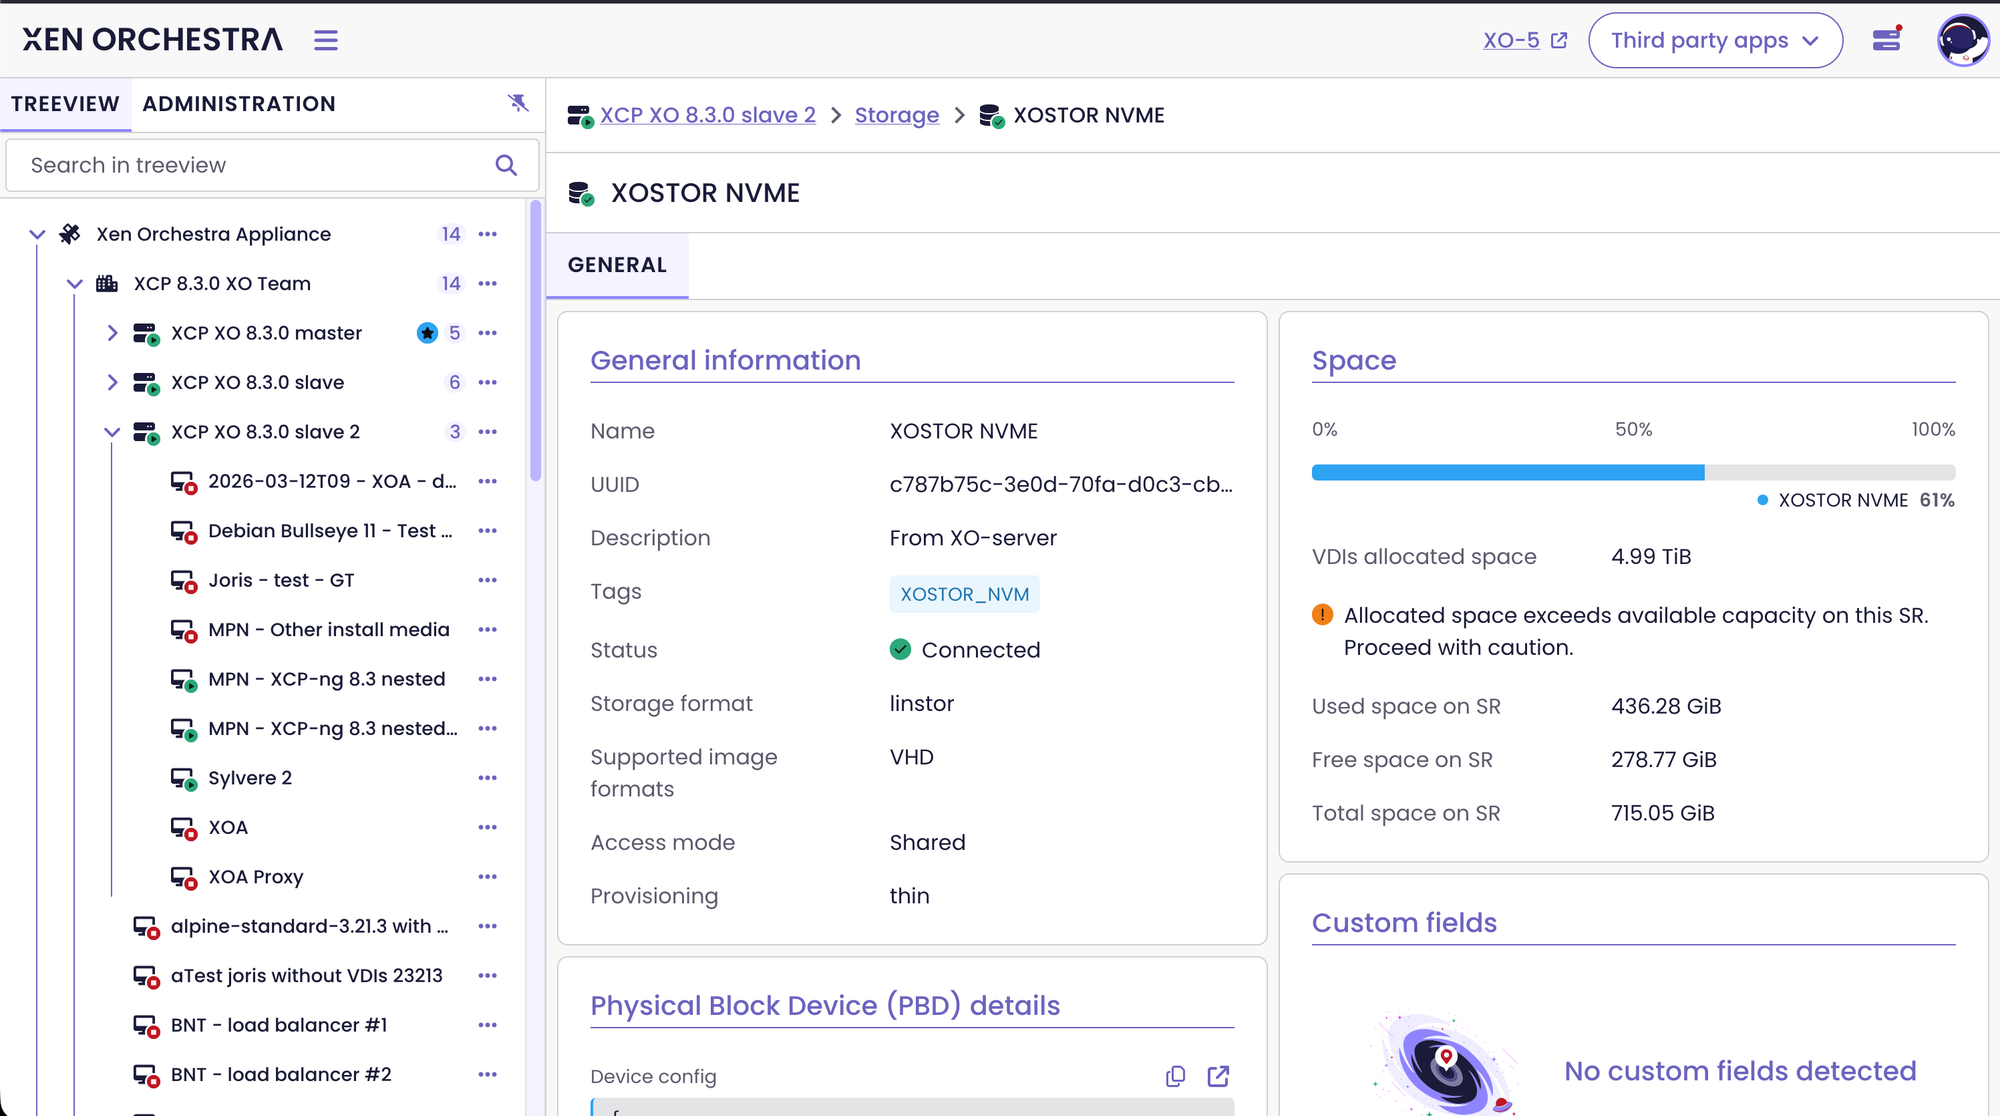Open more options for Joris - test - GT
Screen dimensions: 2000x1116
pyautogui.click(x=488, y=580)
